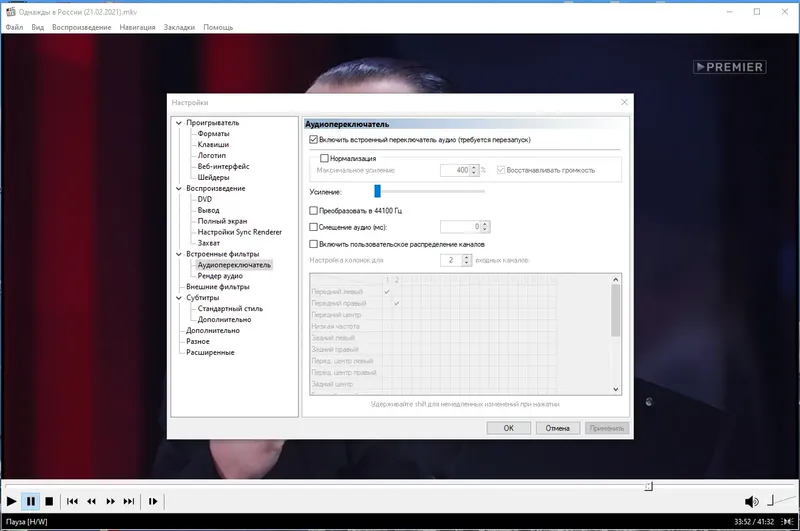Viewport: 800px width, 531px height.
Task: Open Настройки Sync Renderer page
Action: coord(240,232)
